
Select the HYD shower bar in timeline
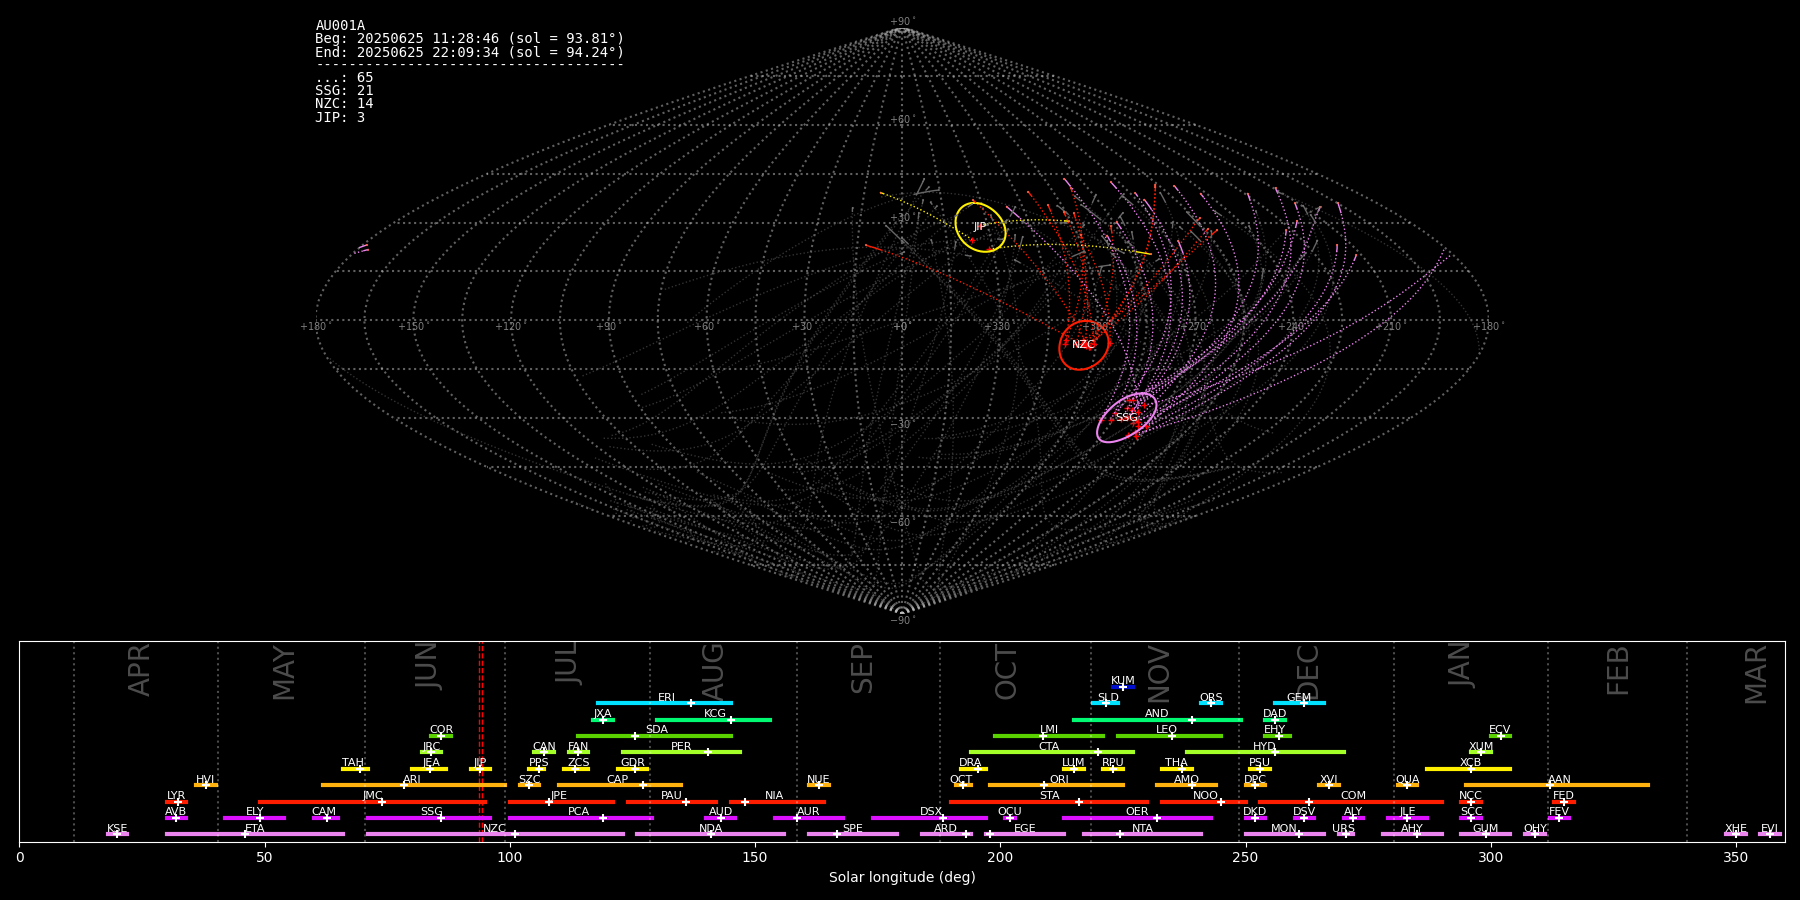click(x=1265, y=752)
